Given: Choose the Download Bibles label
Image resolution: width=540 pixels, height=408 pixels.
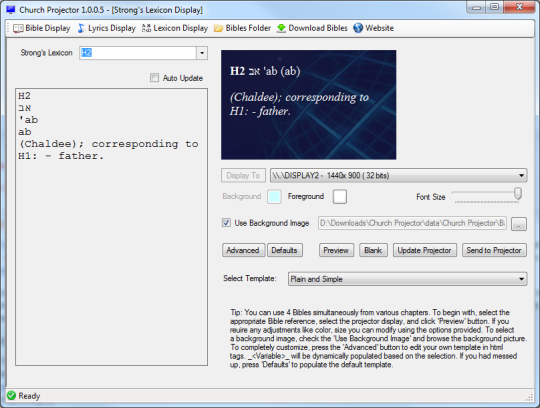Looking at the screenshot, I should [318, 28].
